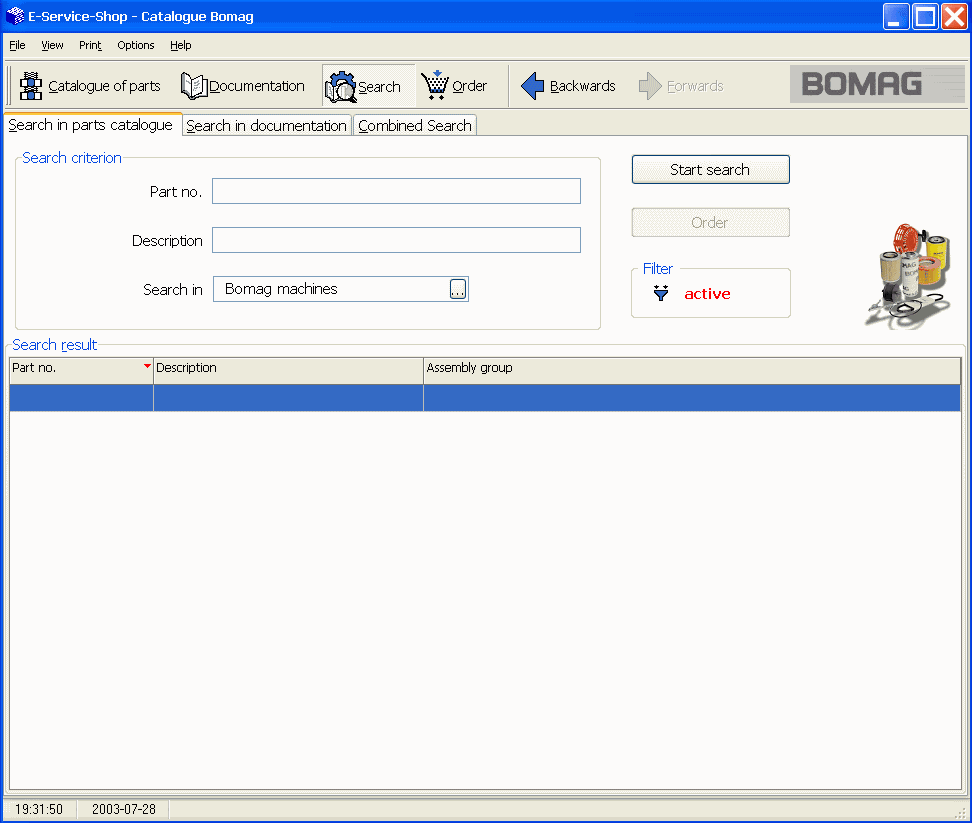
Task: Click the Start search button
Action: [710, 169]
